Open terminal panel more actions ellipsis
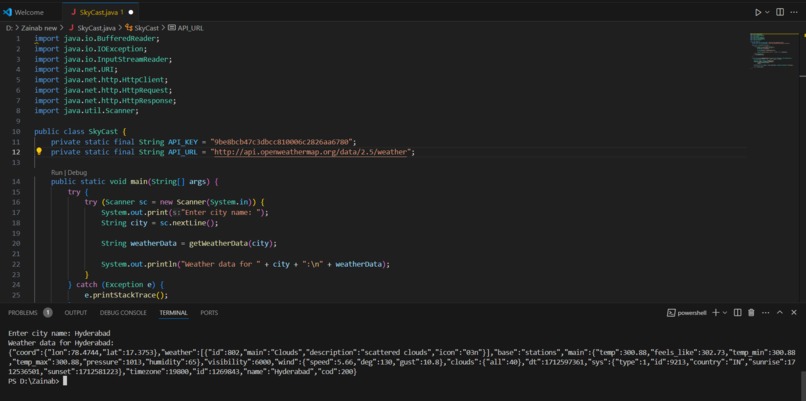This screenshot has height=401, width=806. [766, 313]
